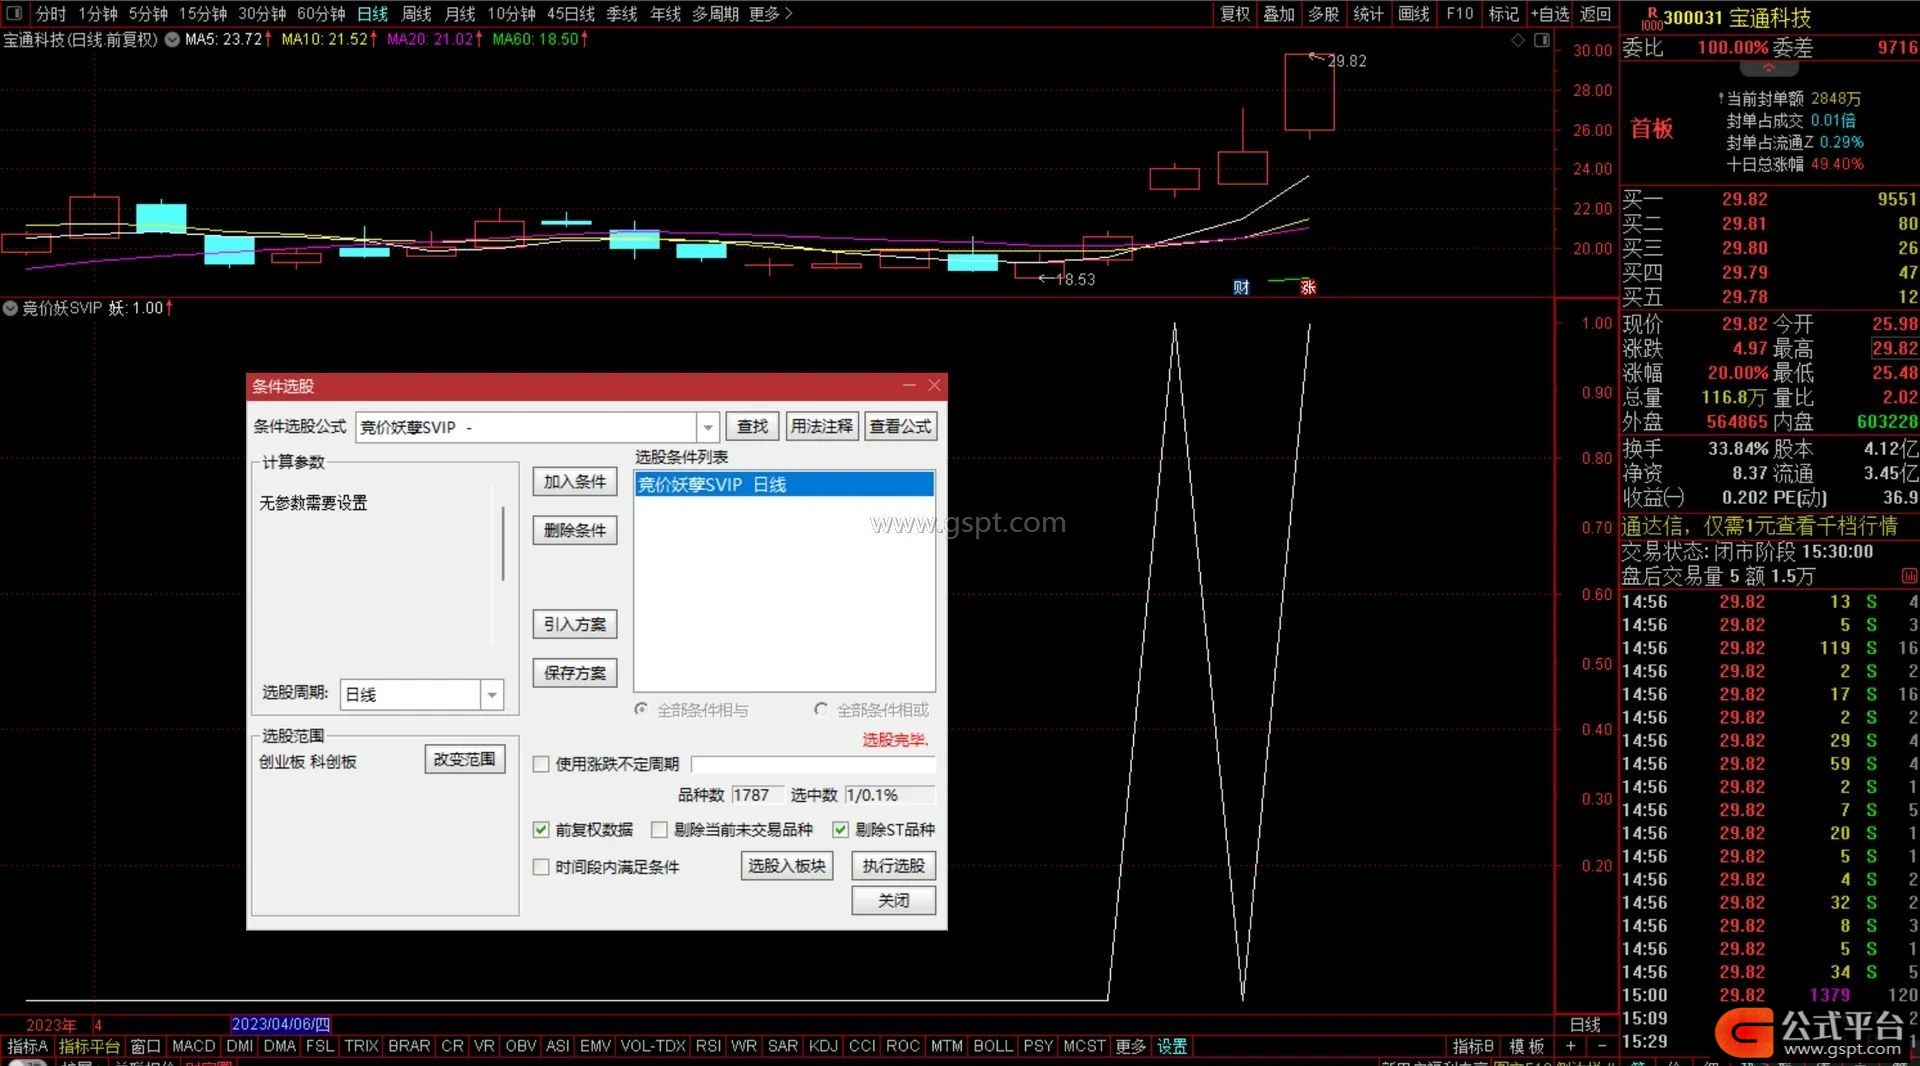This screenshot has width=1920, height=1066.
Task: Click the red icon next to 盘后交易量
Action: point(1909,576)
